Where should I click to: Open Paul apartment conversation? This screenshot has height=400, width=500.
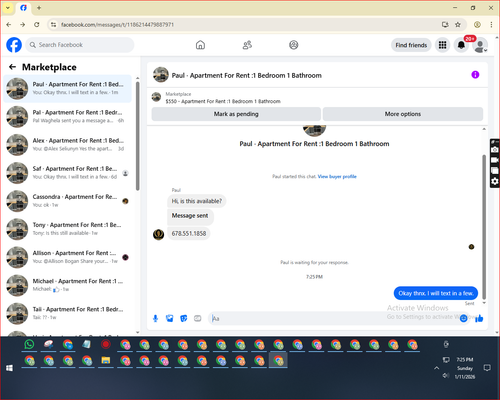point(68,89)
